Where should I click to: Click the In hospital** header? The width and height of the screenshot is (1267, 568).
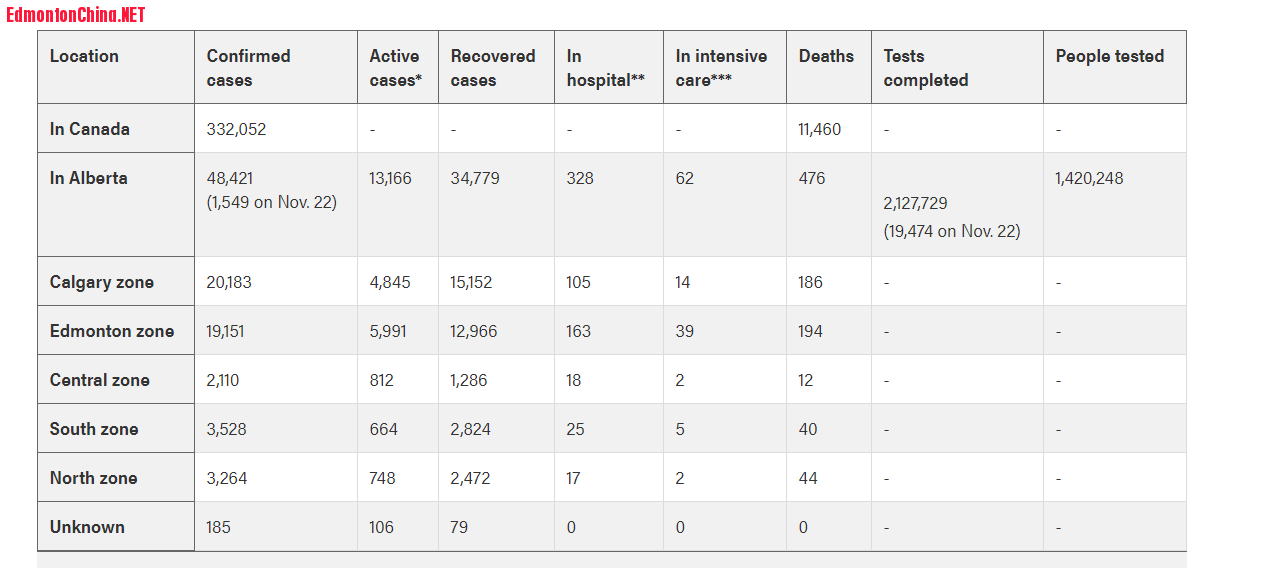click(605, 68)
